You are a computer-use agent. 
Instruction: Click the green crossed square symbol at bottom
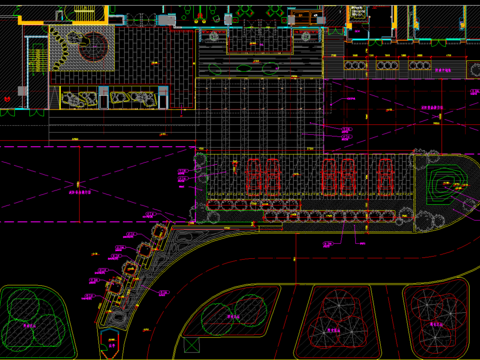click(192, 345)
